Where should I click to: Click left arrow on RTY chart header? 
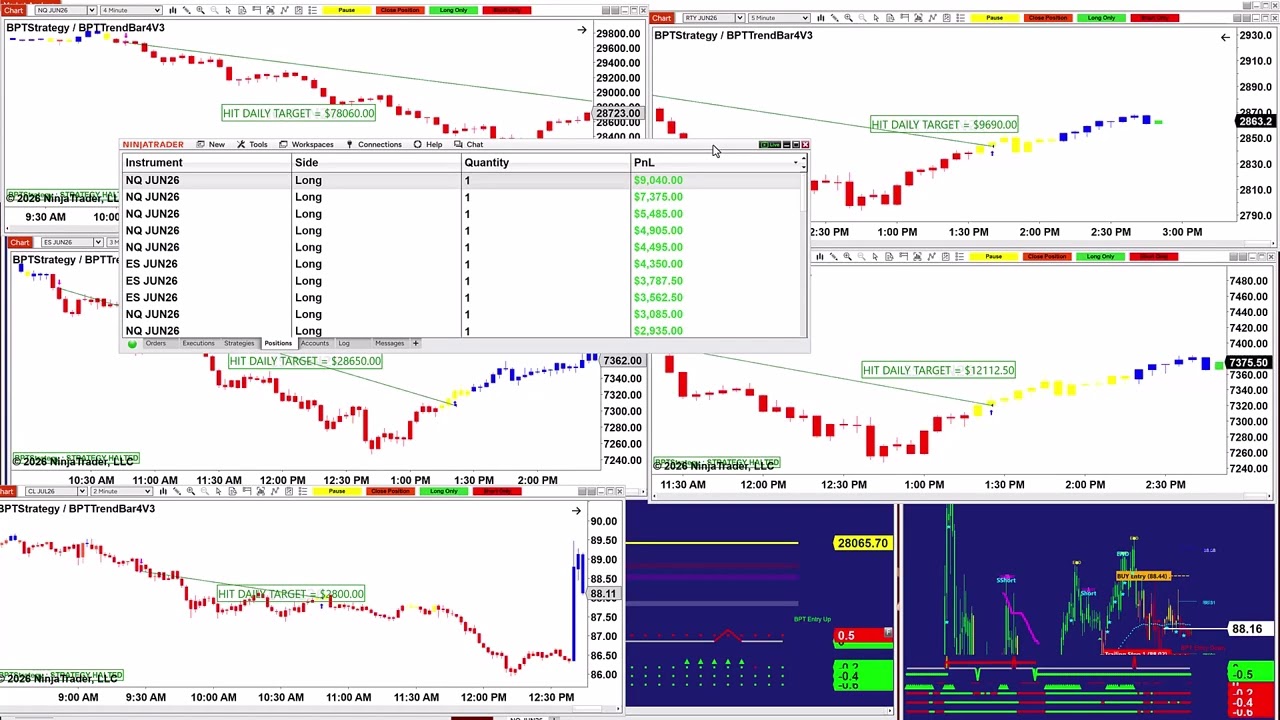(x=1225, y=38)
